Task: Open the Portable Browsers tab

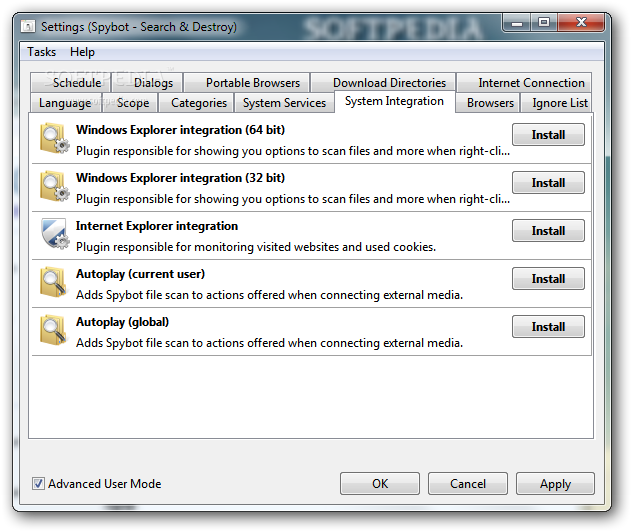Action: pos(247,83)
